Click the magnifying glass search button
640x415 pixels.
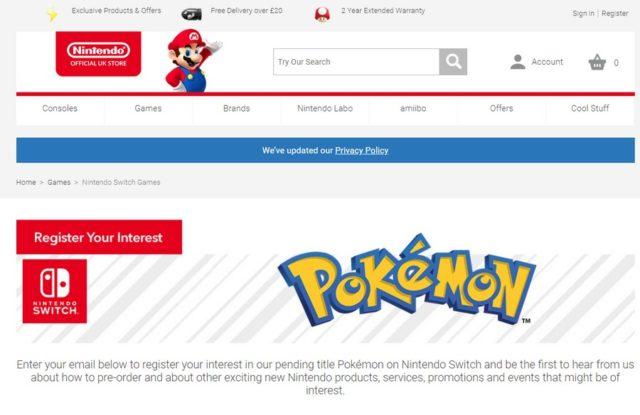point(453,62)
